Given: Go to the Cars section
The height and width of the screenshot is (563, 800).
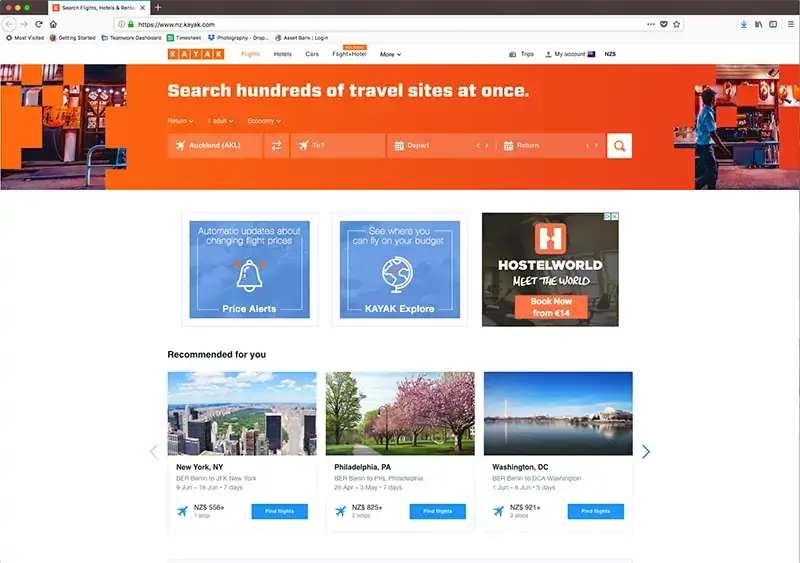Looking at the screenshot, I should [x=312, y=54].
